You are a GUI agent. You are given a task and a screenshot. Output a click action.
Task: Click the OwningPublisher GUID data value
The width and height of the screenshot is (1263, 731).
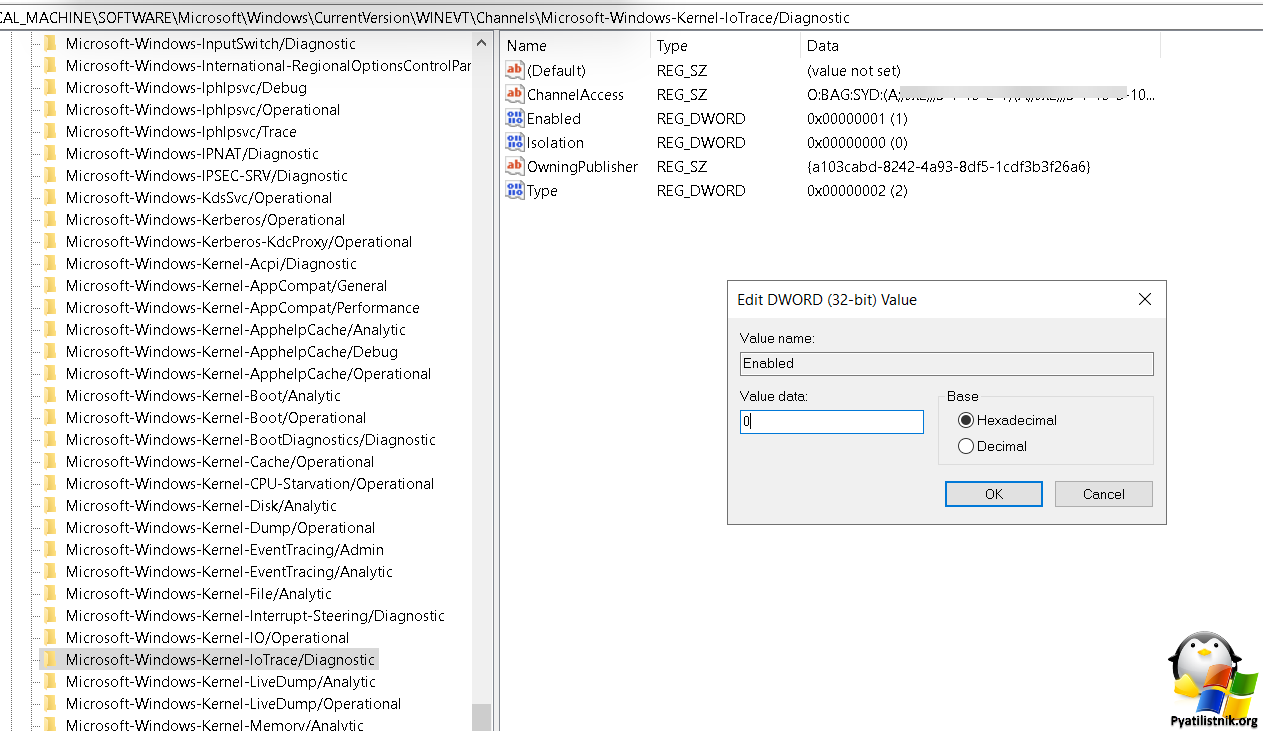tap(949, 167)
